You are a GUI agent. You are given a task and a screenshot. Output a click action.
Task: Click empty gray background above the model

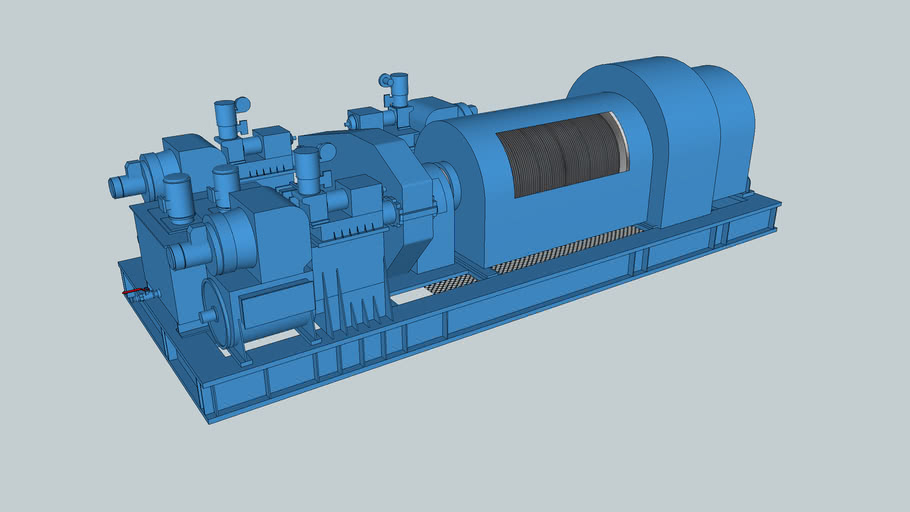(450, 40)
